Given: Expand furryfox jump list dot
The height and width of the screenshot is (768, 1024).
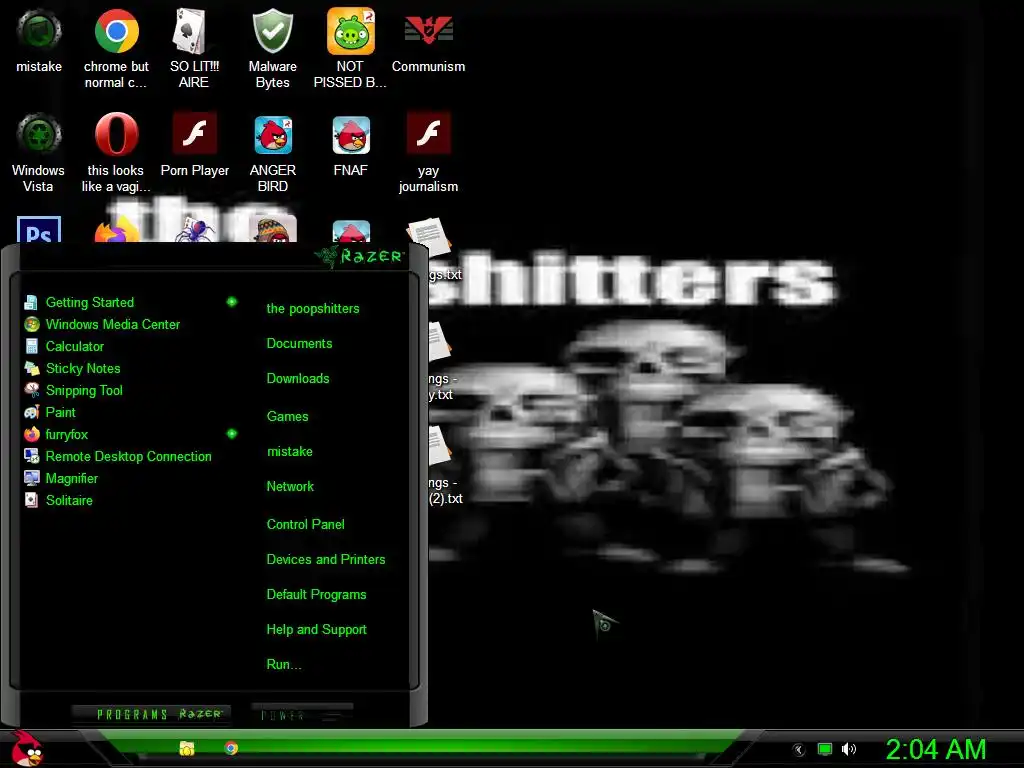Looking at the screenshot, I should pyautogui.click(x=231, y=434).
